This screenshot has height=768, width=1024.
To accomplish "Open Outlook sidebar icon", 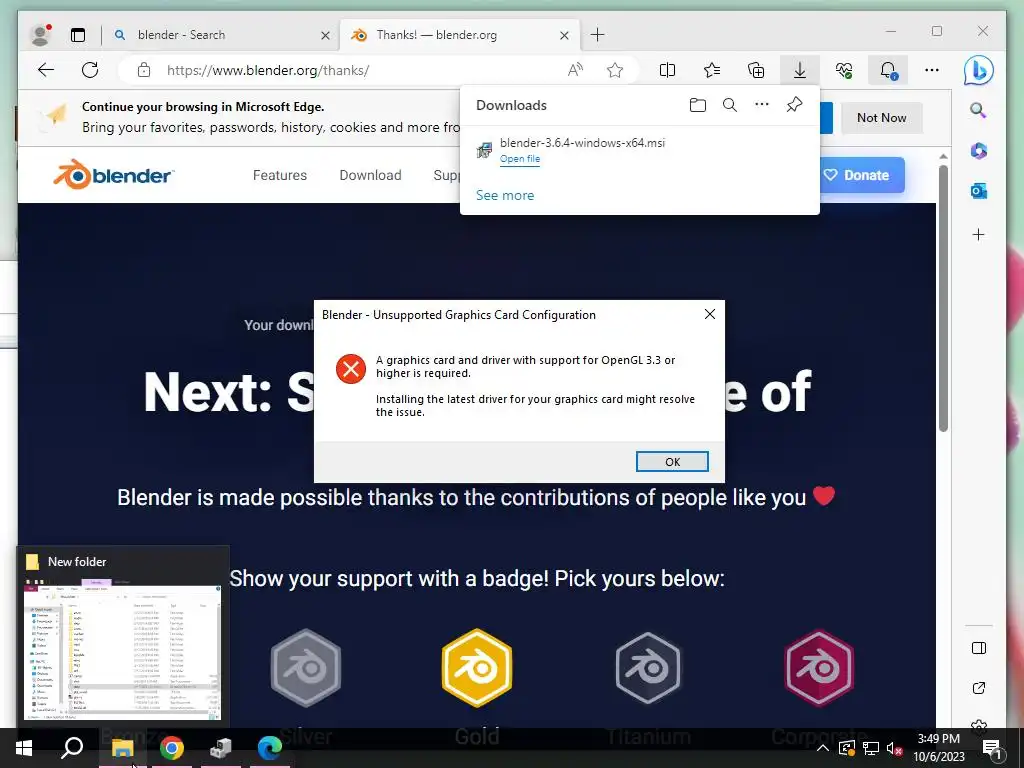I will (978, 191).
